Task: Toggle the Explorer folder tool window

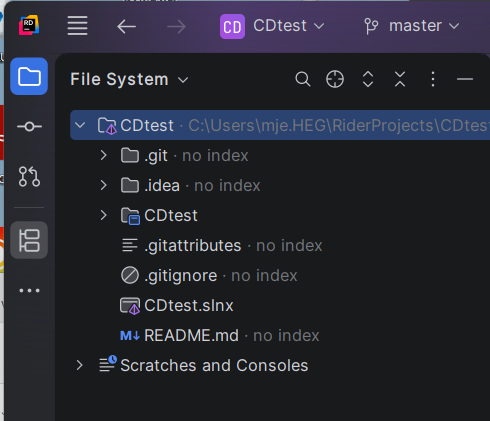Action: coord(29,76)
